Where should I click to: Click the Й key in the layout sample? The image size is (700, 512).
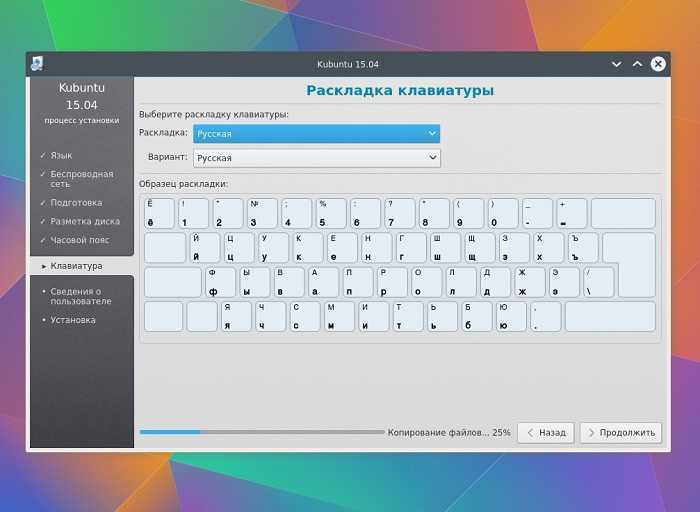pos(204,247)
